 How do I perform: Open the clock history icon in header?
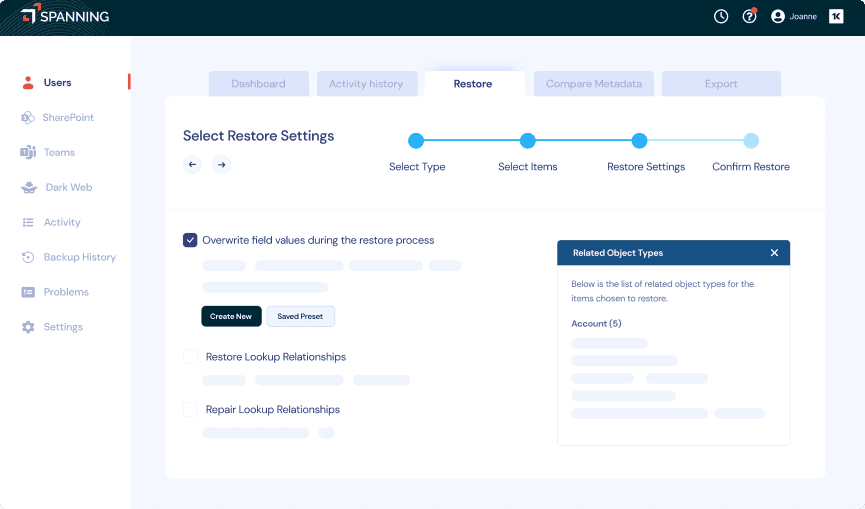[x=721, y=16]
